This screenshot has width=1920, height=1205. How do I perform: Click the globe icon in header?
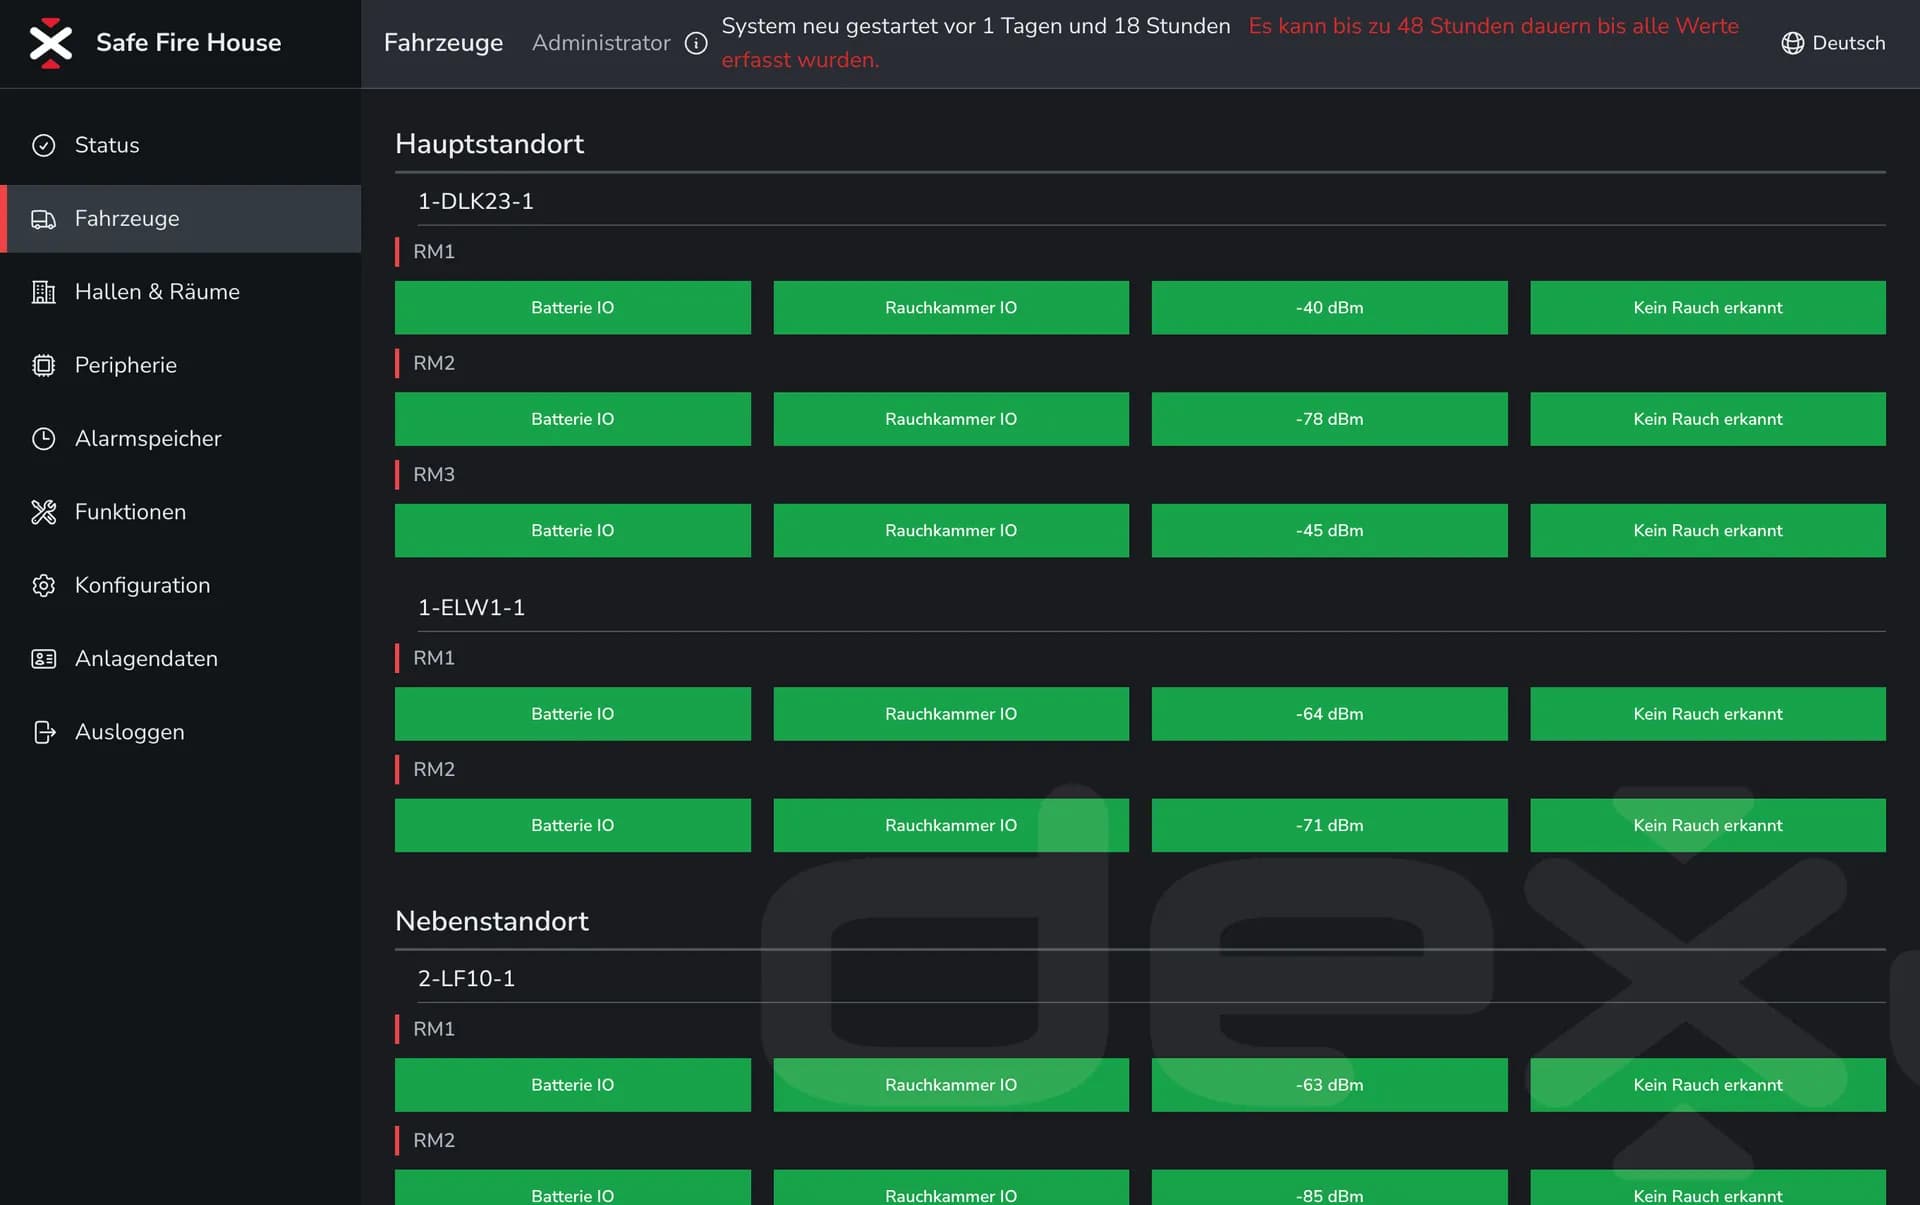pos(1792,43)
